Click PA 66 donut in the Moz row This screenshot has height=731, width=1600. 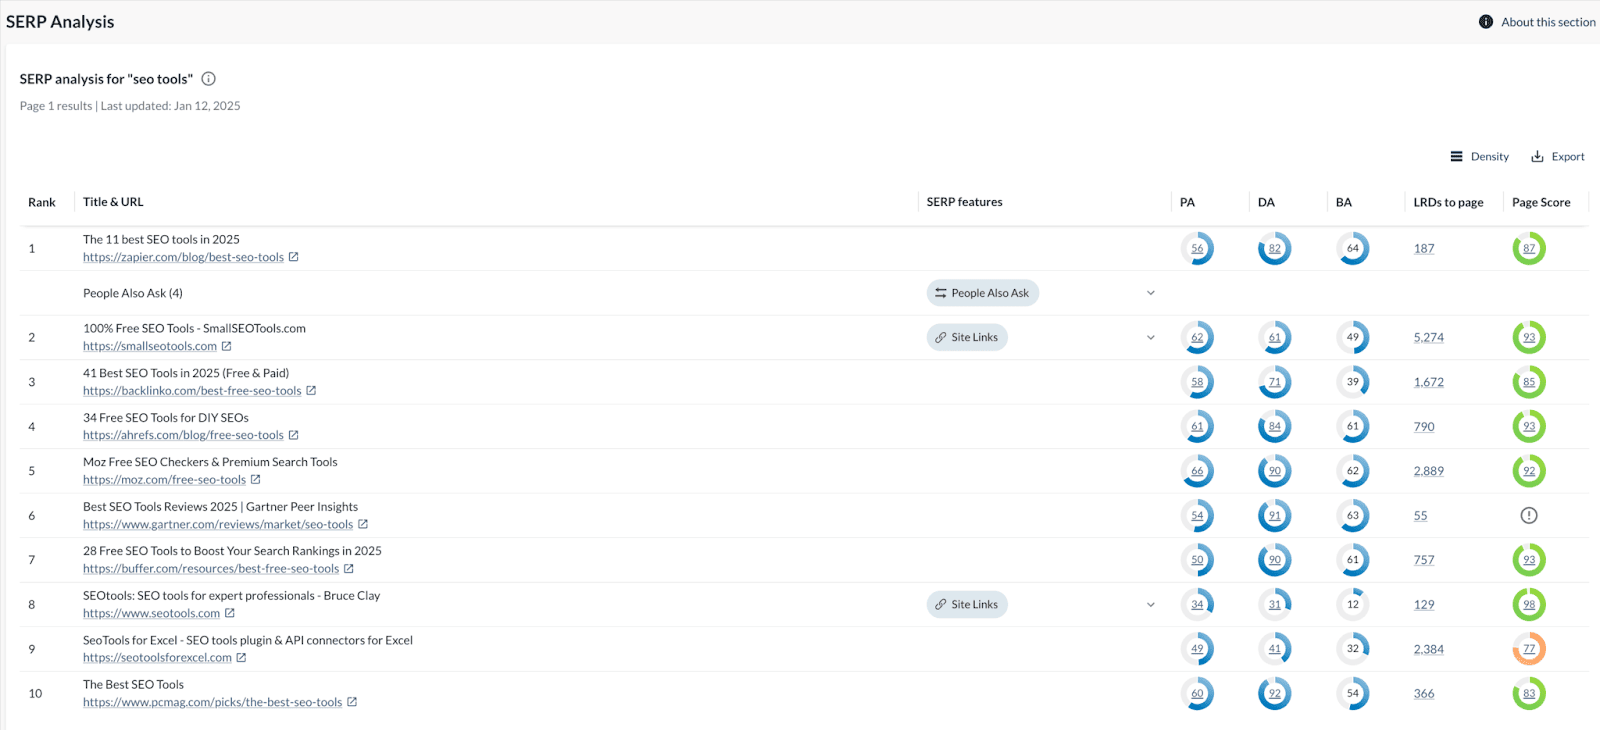pyautogui.click(x=1197, y=471)
